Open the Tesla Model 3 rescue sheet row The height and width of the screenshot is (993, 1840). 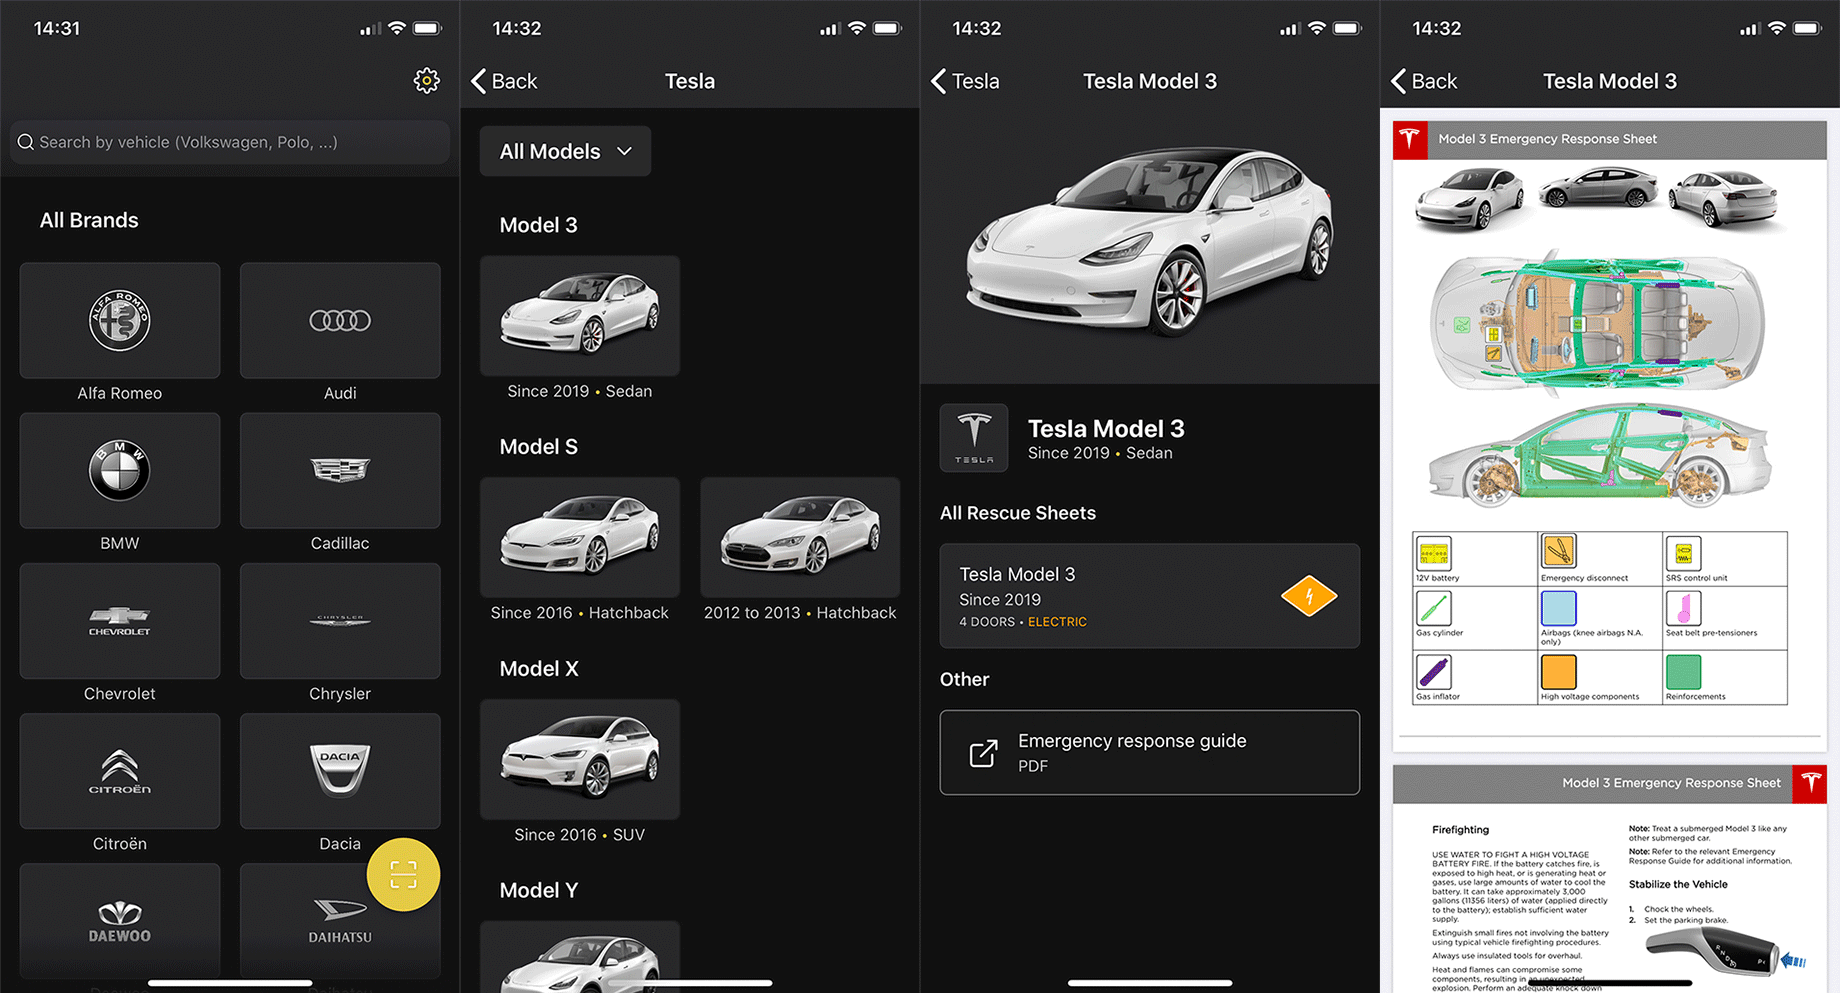tap(1150, 596)
